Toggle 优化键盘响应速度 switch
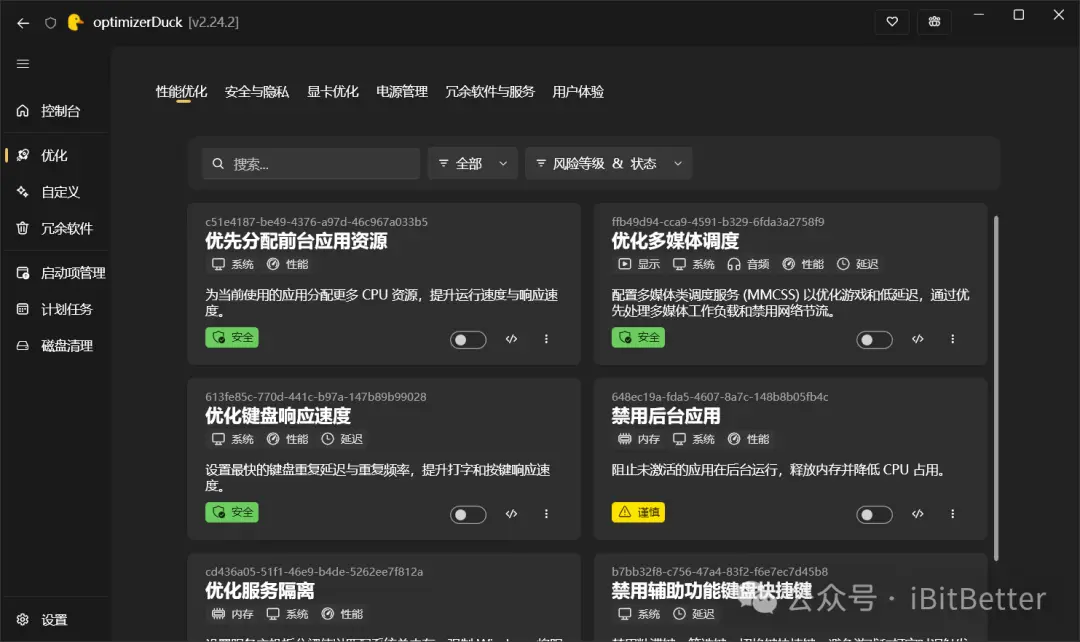Viewport: 1080px width, 642px height. tap(468, 515)
